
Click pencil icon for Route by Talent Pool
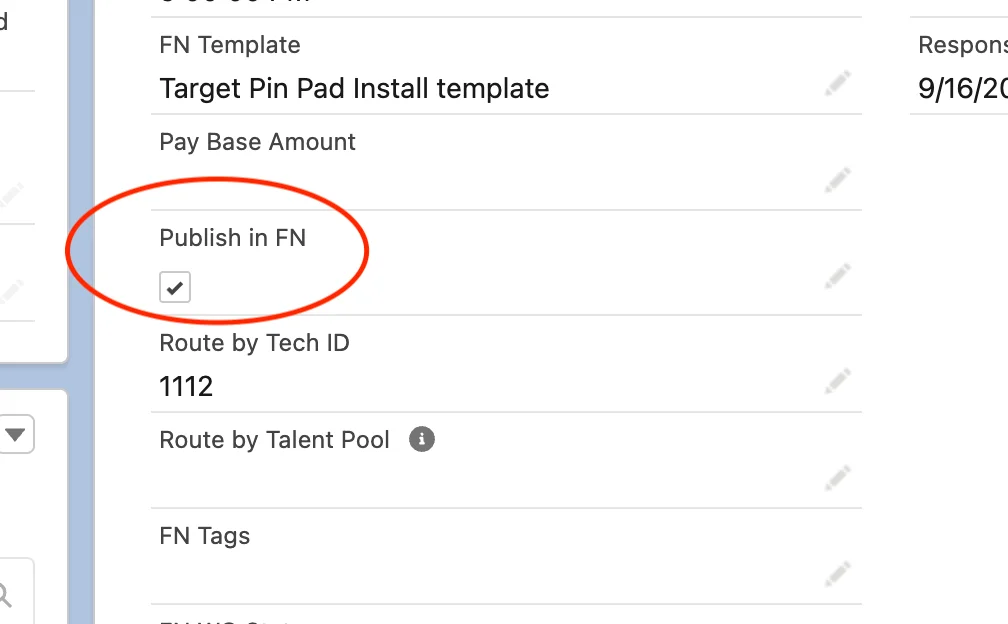click(837, 478)
